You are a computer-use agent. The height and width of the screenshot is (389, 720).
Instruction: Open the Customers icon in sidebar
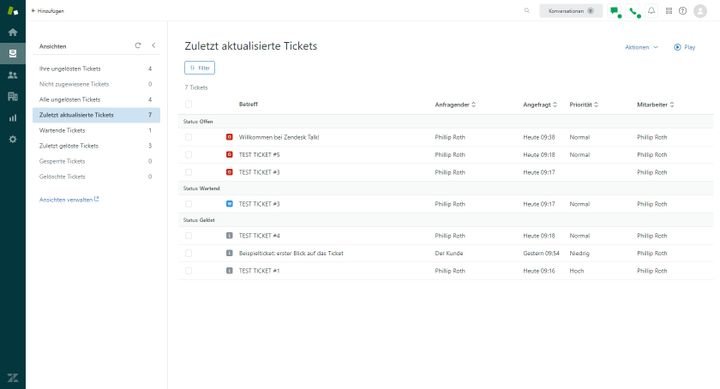(x=13, y=75)
